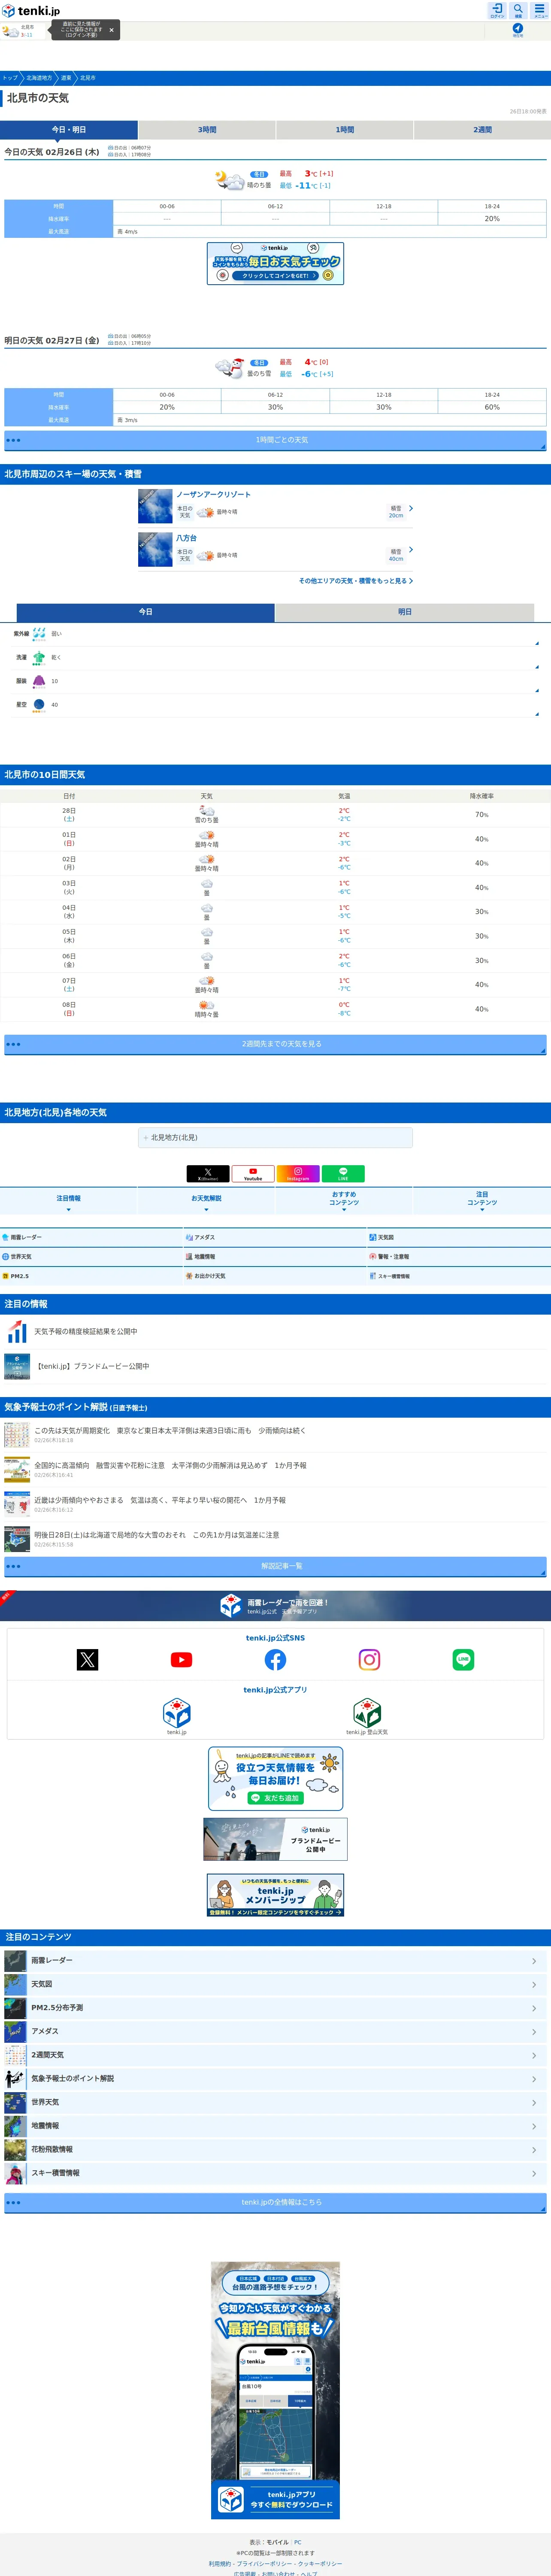Click the 道東 breadcrumb link

[66, 78]
